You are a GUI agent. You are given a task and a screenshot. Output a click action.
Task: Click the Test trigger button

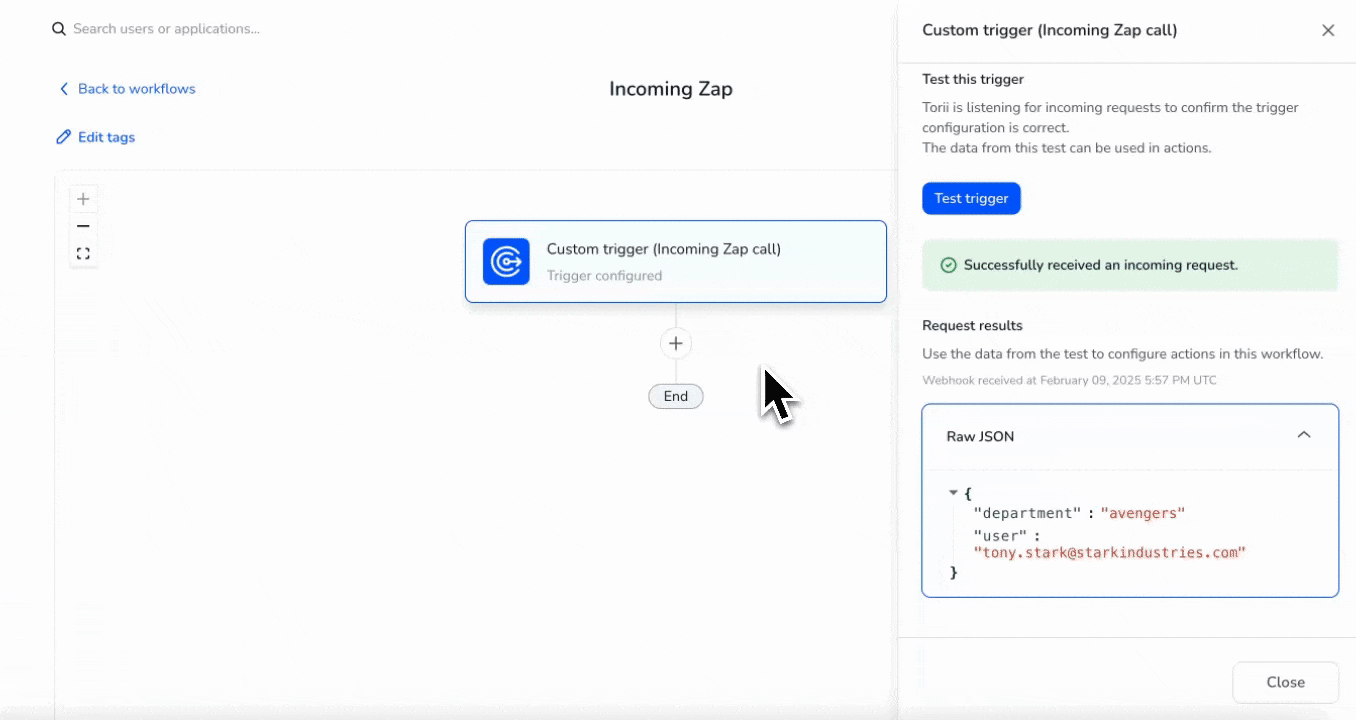tap(971, 198)
